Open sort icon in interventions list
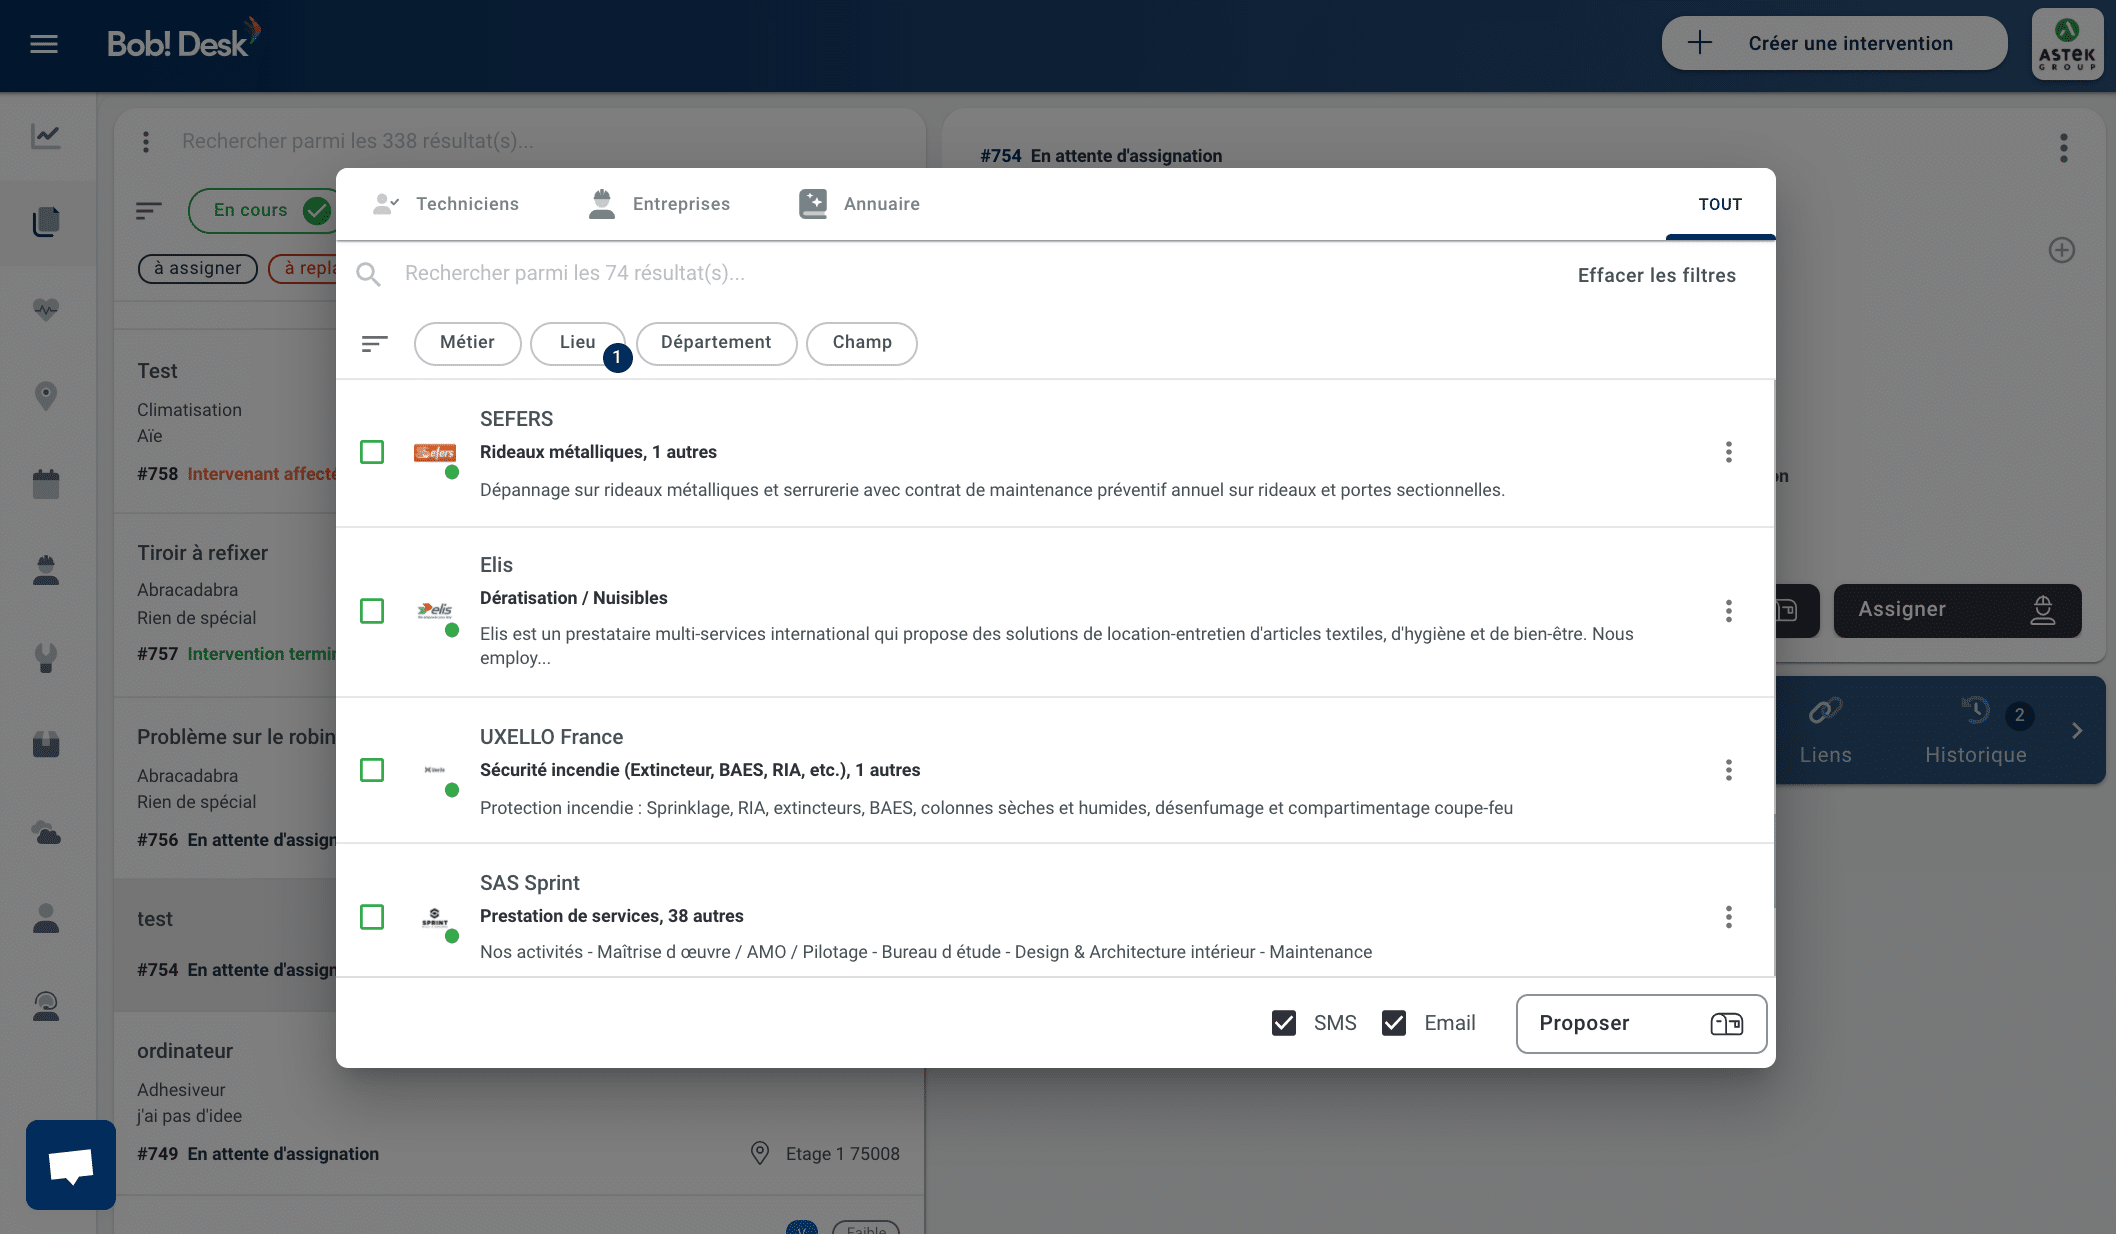The height and width of the screenshot is (1234, 2116). [x=149, y=210]
